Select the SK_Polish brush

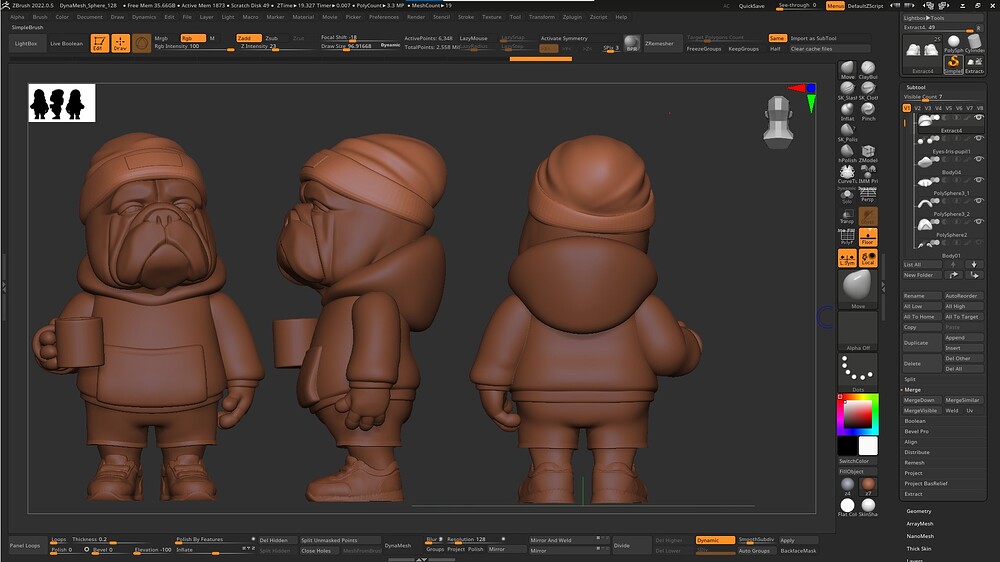(847, 132)
